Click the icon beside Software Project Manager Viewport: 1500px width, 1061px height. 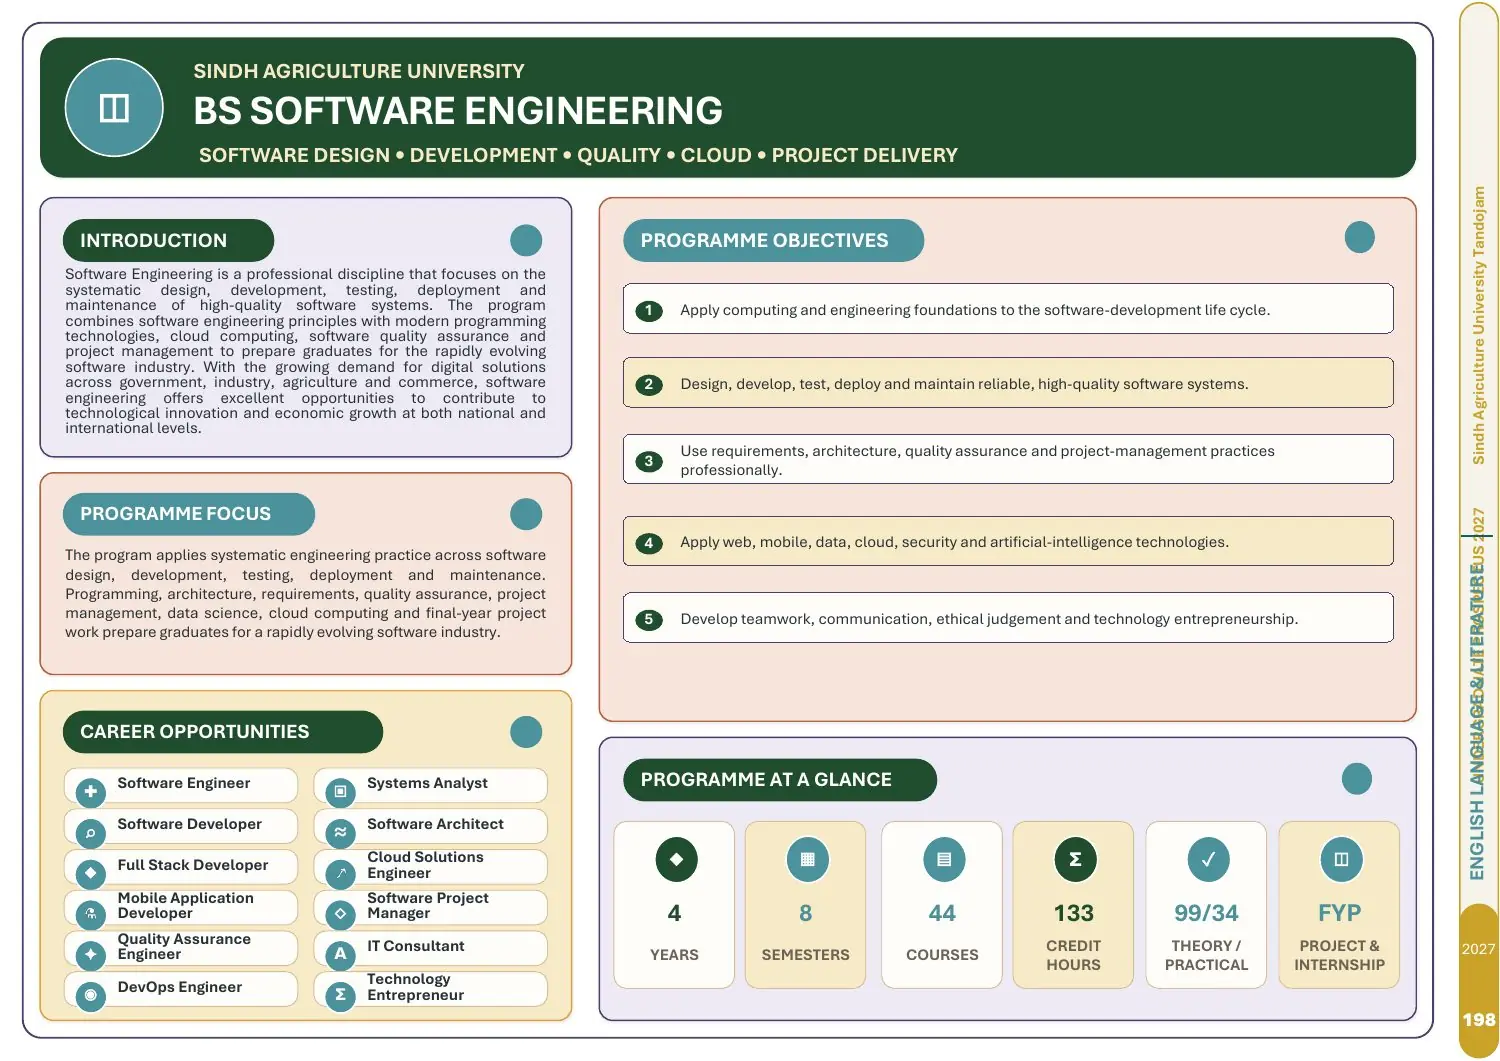point(340,913)
